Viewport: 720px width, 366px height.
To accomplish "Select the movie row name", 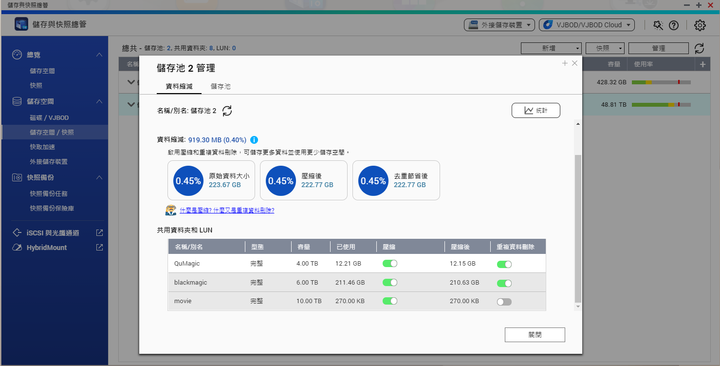I will [x=182, y=301].
